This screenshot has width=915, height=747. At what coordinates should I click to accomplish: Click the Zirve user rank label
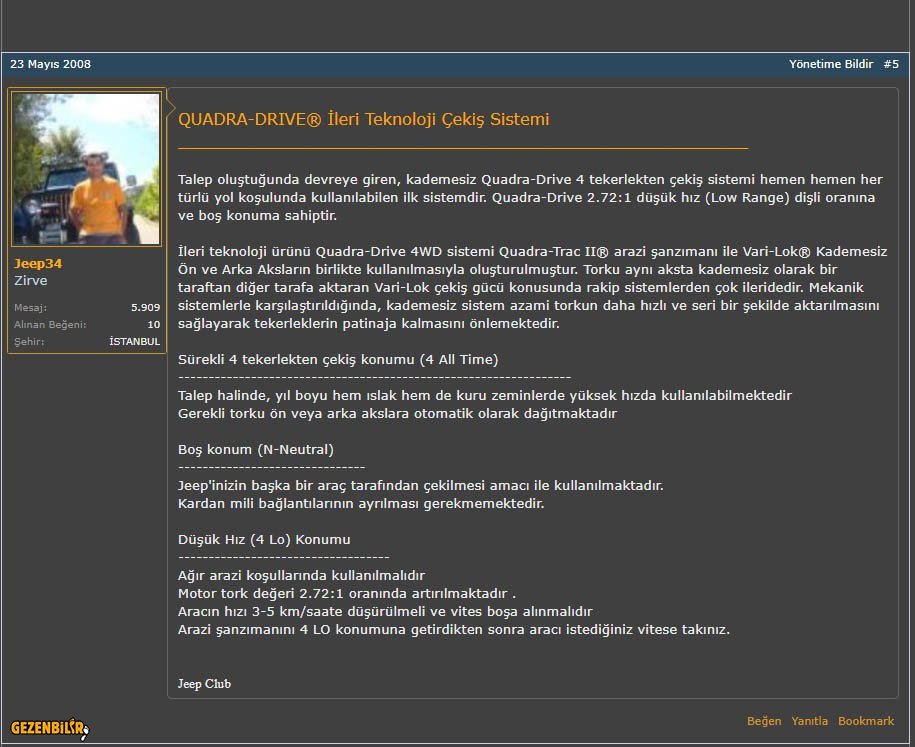pos(31,280)
